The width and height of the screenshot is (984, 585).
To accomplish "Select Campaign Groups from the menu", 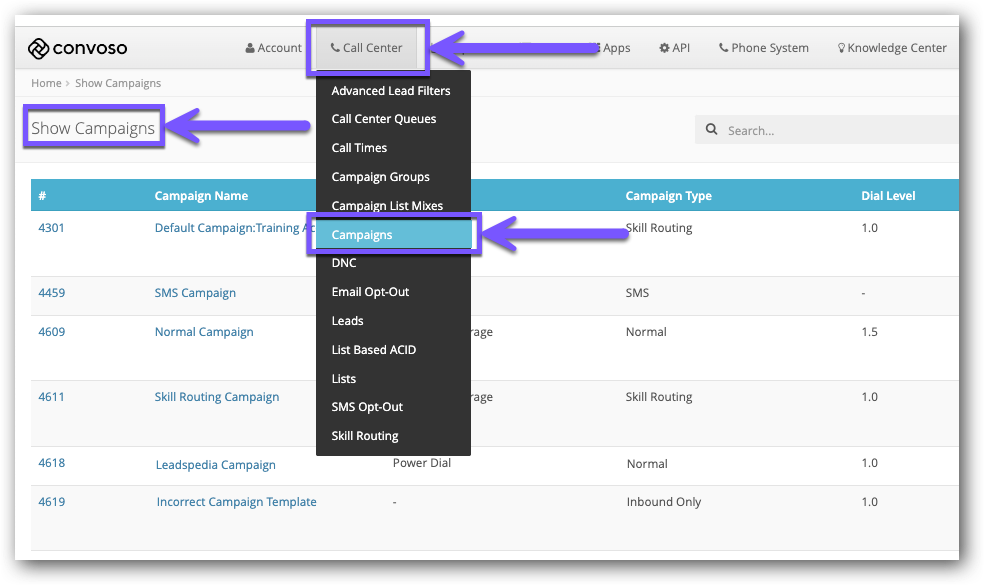I will tap(381, 176).
